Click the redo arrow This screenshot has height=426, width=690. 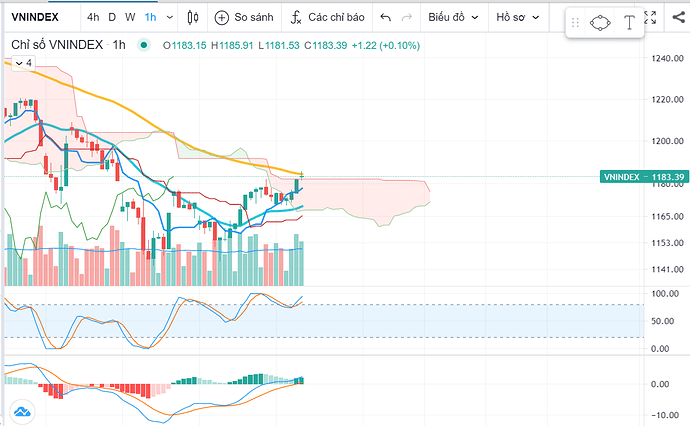(x=407, y=18)
